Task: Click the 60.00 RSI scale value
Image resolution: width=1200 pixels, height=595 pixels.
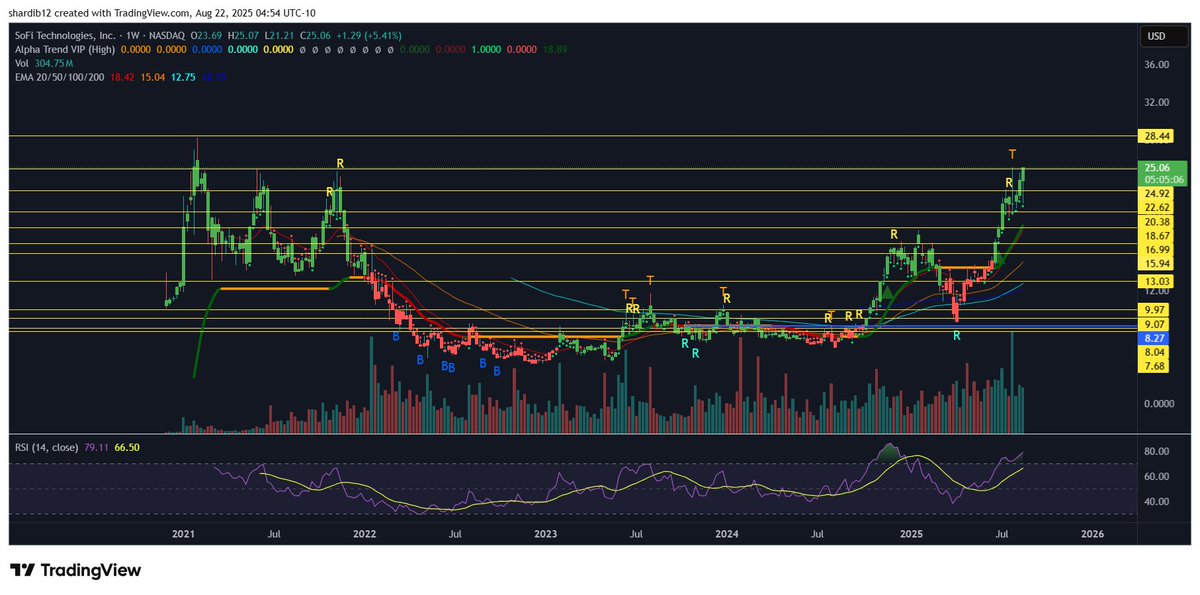Action: (x=1157, y=477)
